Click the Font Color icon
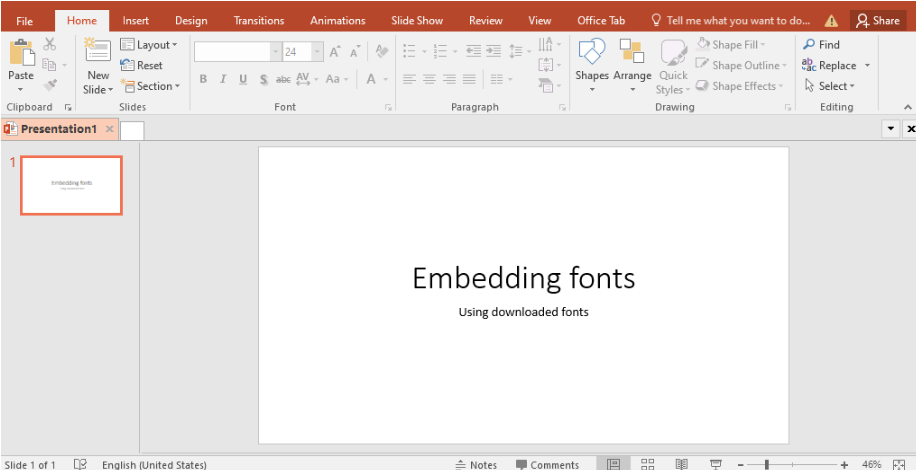 370,79
